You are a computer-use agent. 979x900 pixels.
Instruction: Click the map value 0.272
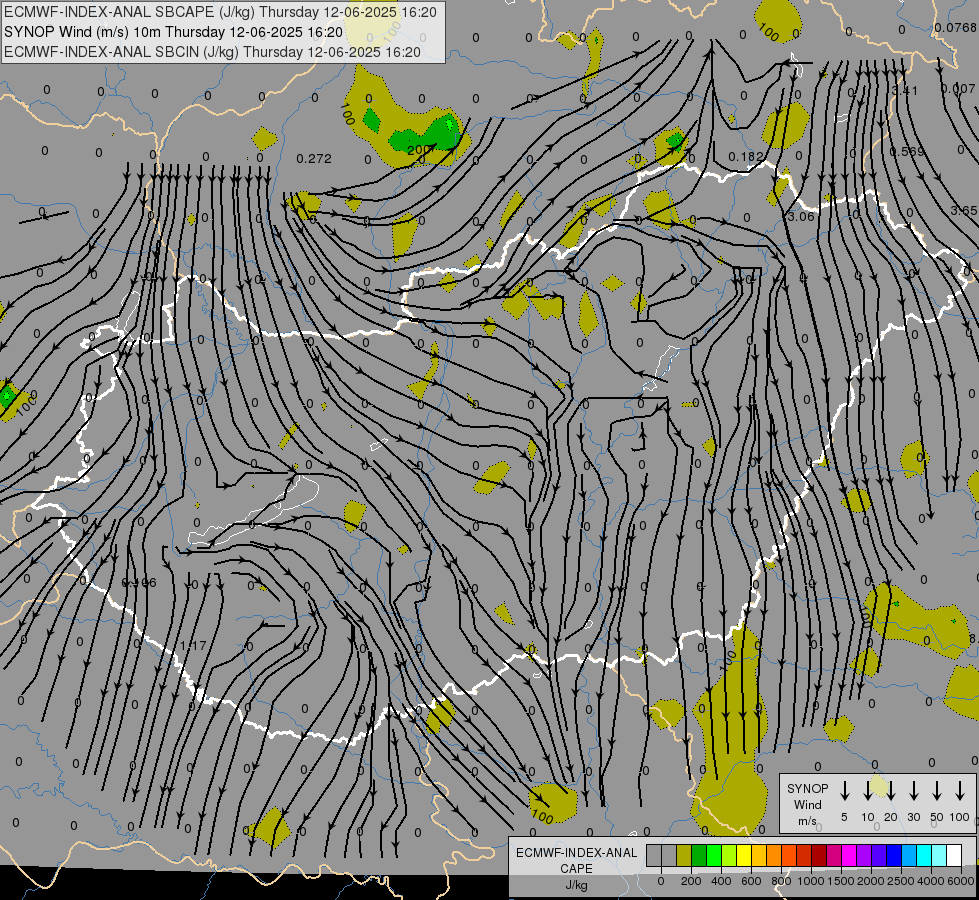314,159
